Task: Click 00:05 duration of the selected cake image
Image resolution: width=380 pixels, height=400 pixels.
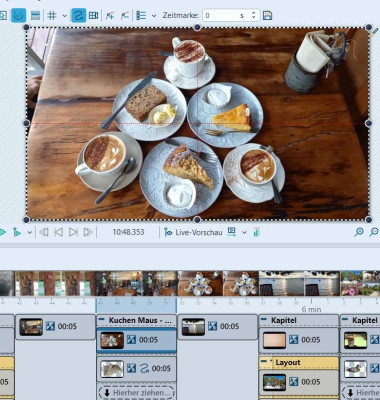Action: (148, 340)
